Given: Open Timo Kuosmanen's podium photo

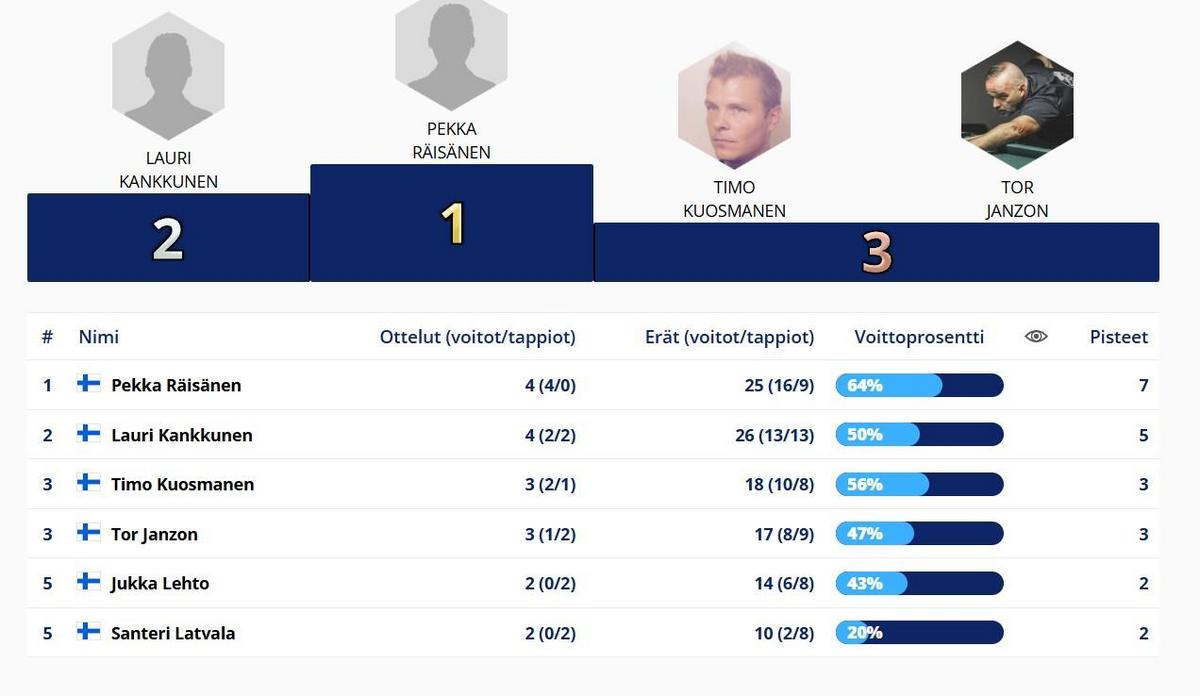Looking at the screenshot, I should point(734,105).
